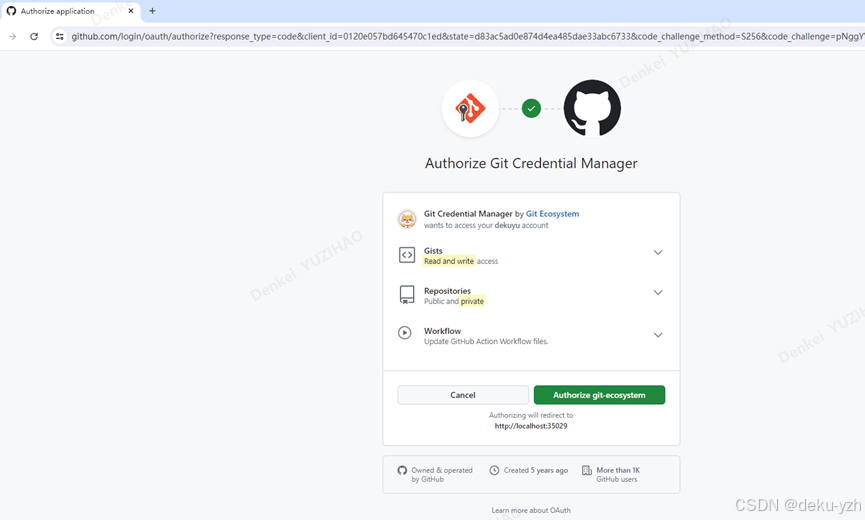Click 'wants to access your dekuyu account'
This screenshot has height=520, width=865.
click(x=486, y=226)
